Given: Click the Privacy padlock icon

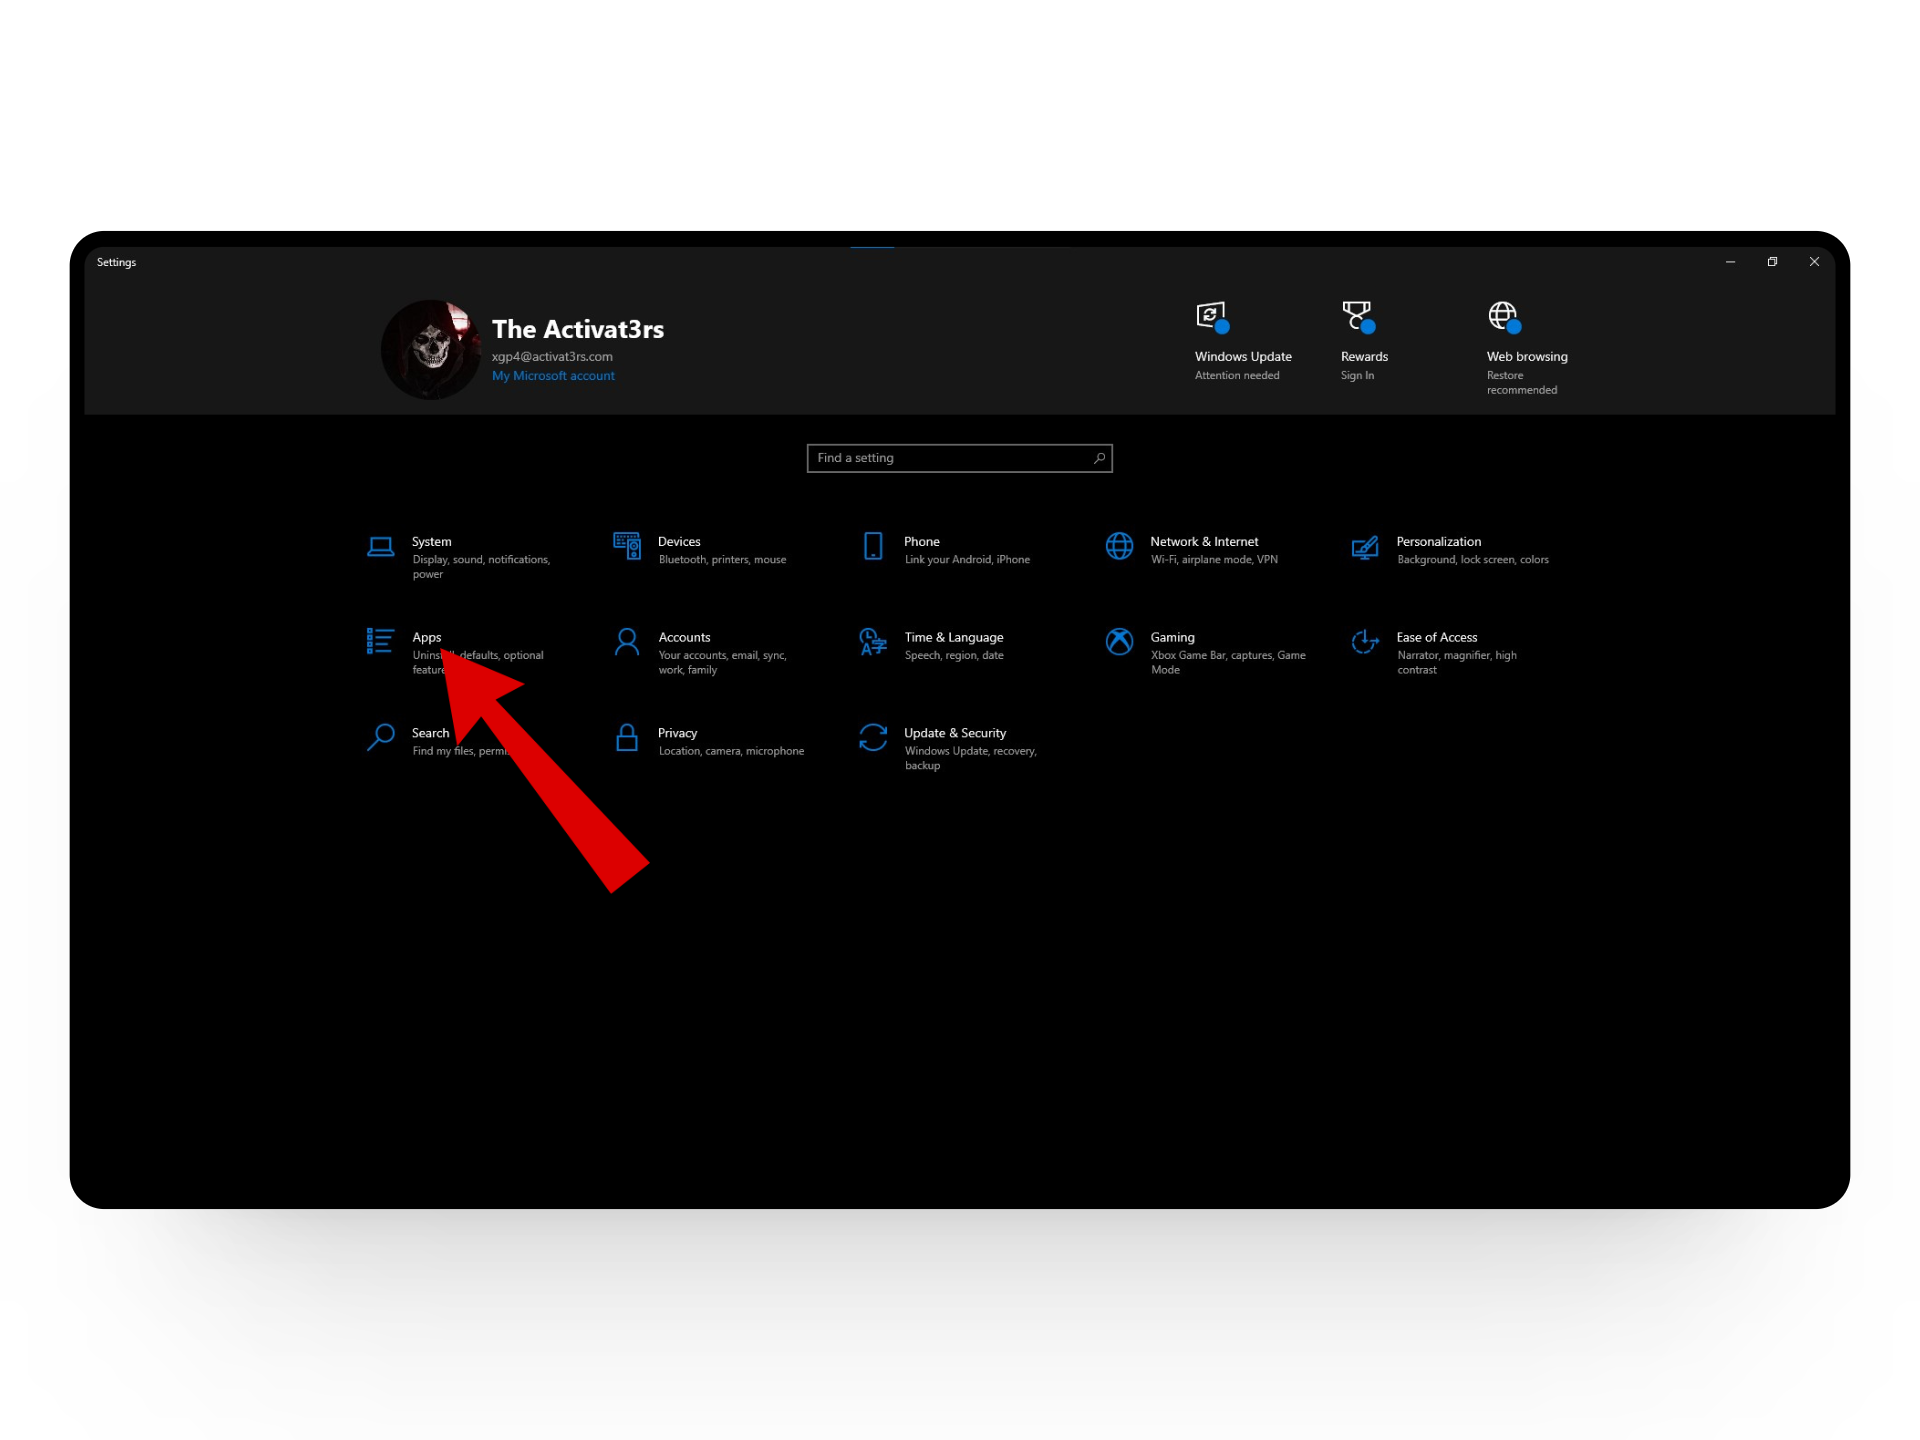Looking at the screenshot, I should coord(627,738).
